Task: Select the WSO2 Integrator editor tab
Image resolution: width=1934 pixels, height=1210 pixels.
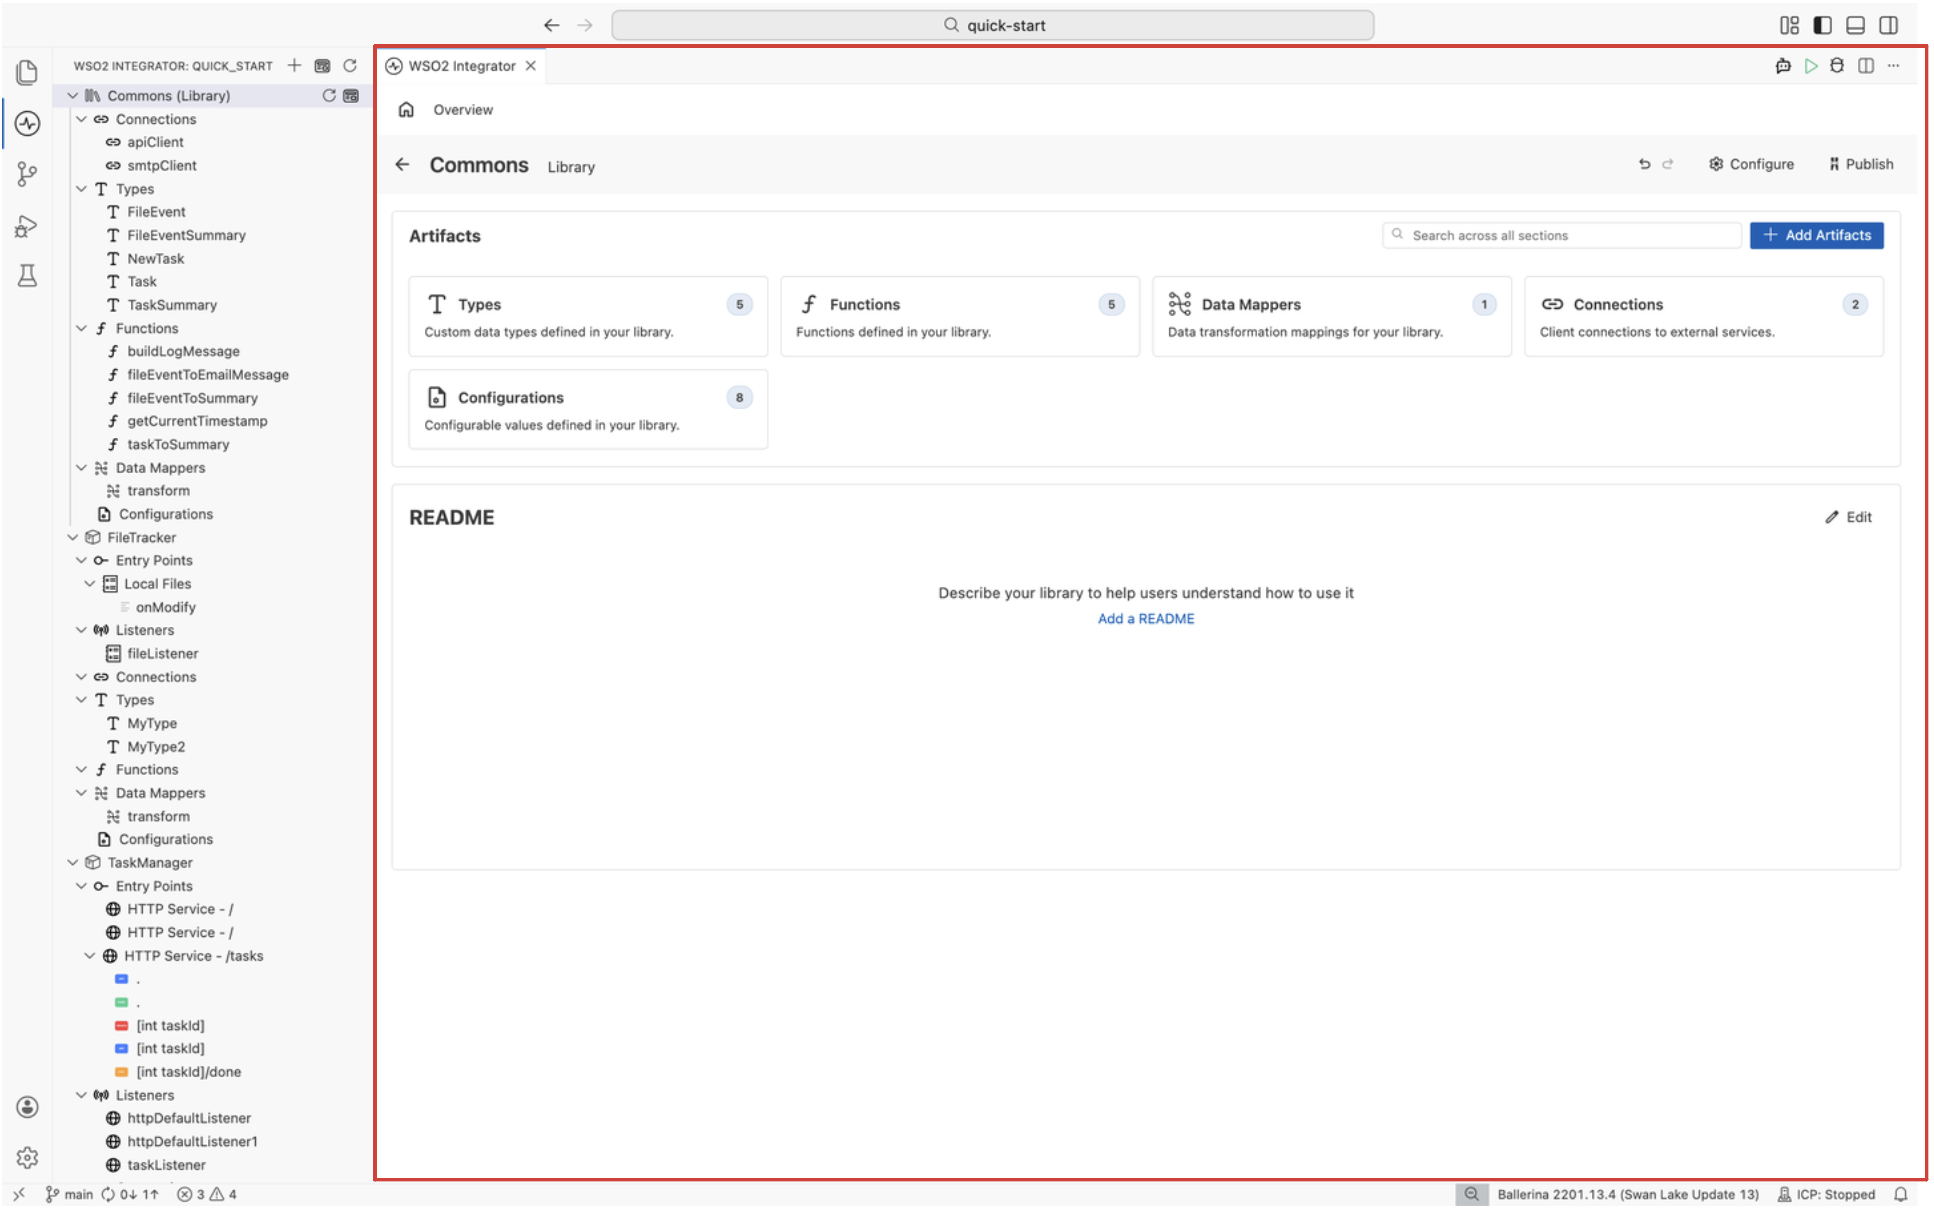Action: pyautogui.click(x=461, y=66)
